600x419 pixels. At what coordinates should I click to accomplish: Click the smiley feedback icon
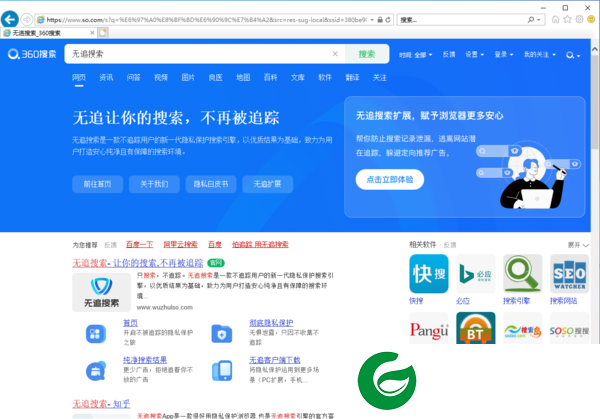click(x=592, y=19)
